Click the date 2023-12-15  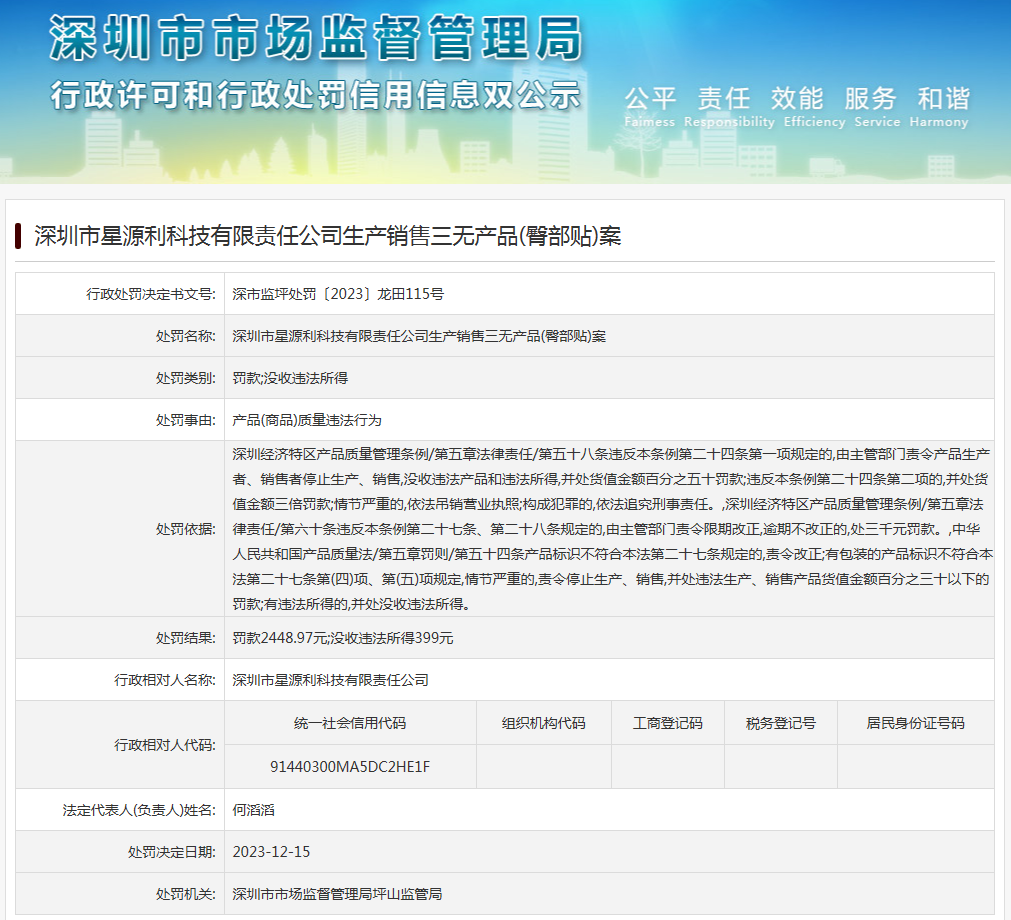click(x=271, y=852)
